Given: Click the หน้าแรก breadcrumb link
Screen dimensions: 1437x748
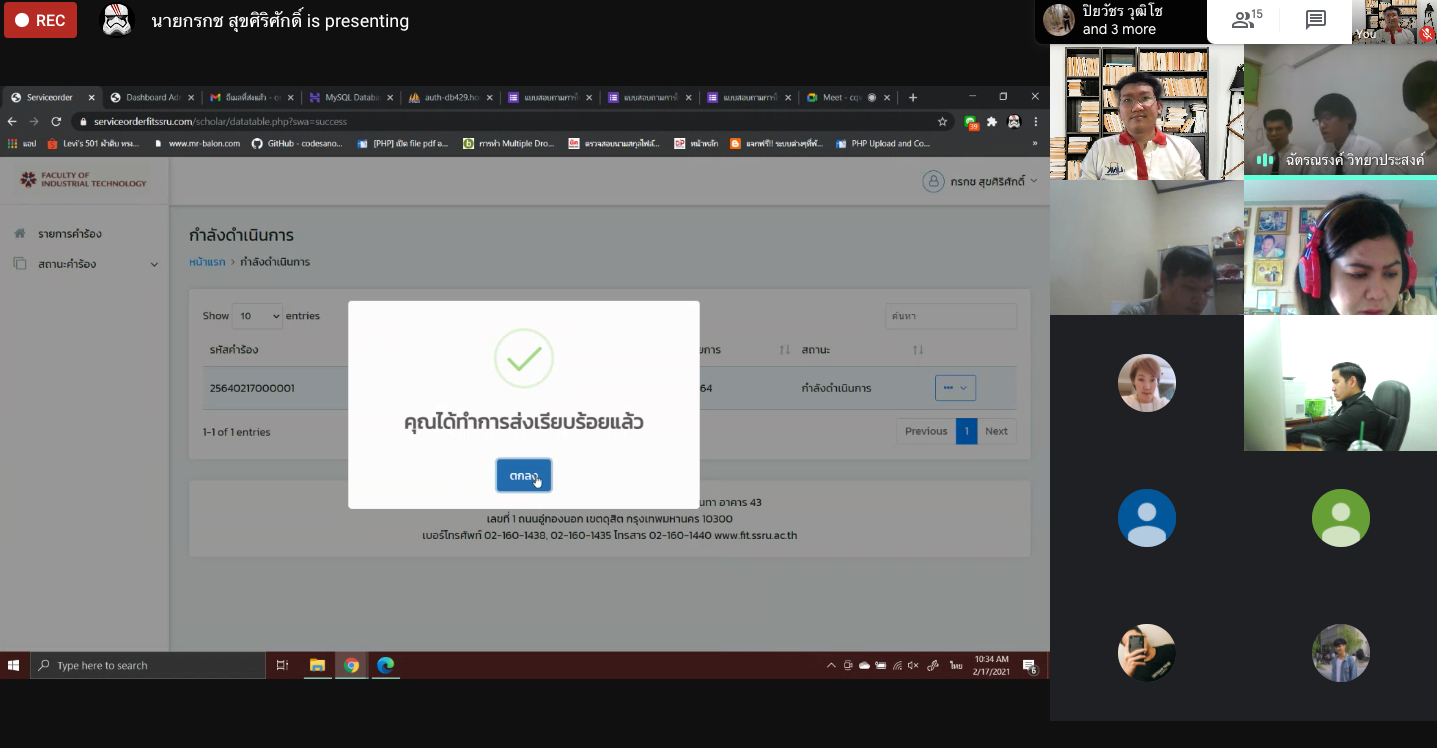Looking at the screenshot, I should [207, 262].
